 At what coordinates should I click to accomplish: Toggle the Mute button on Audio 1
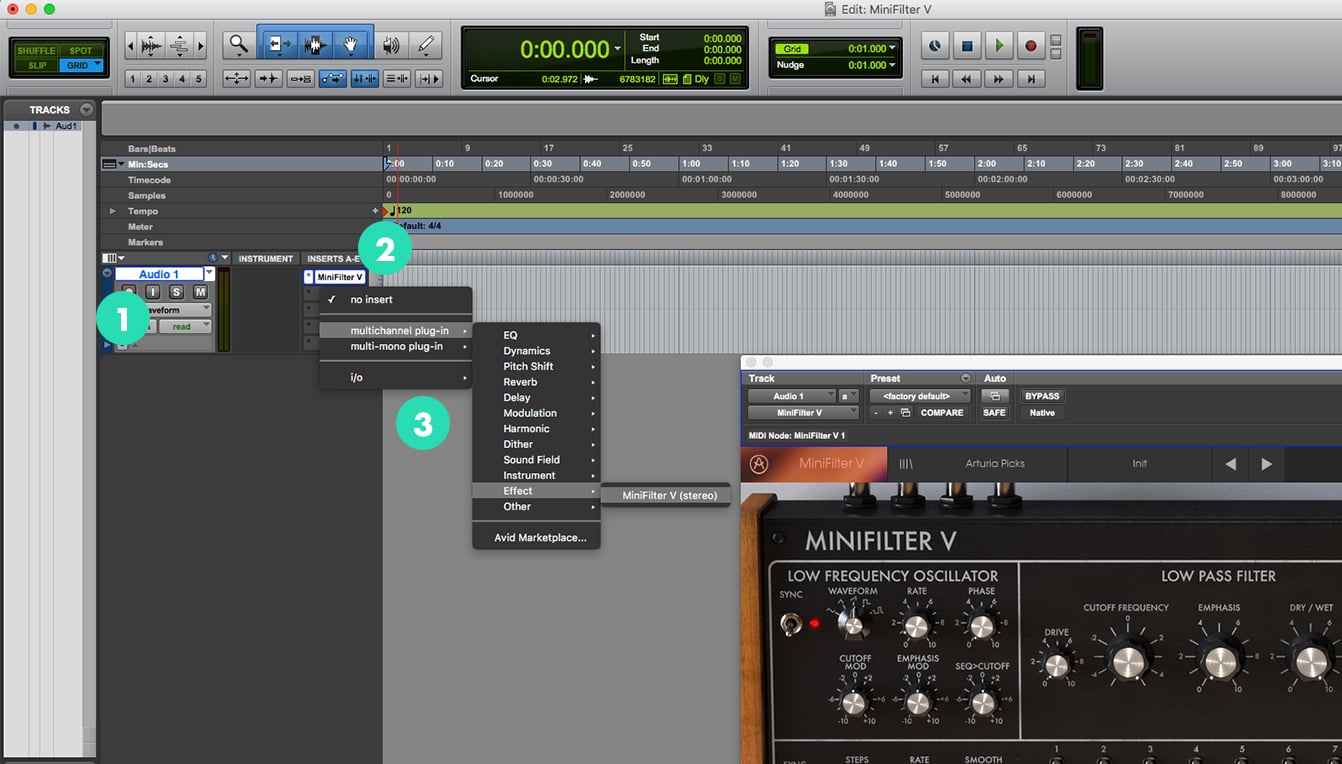(200, 292)
